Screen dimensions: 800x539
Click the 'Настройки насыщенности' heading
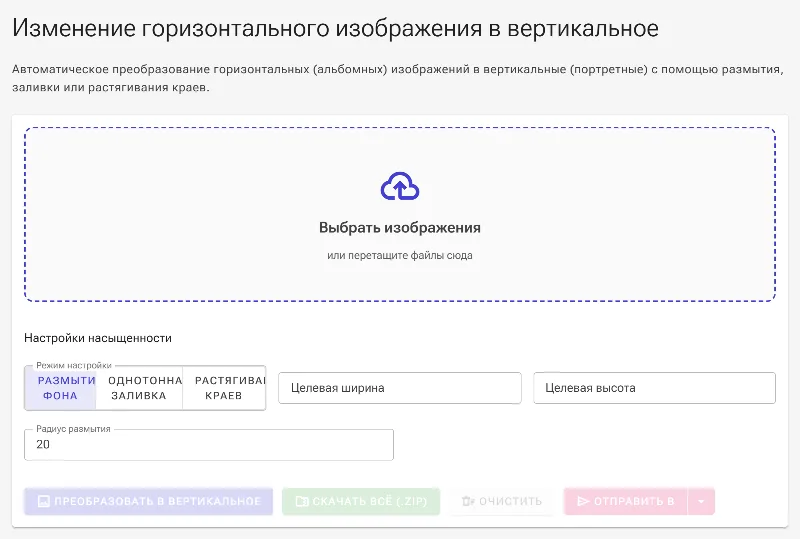(x=98, y=338)
